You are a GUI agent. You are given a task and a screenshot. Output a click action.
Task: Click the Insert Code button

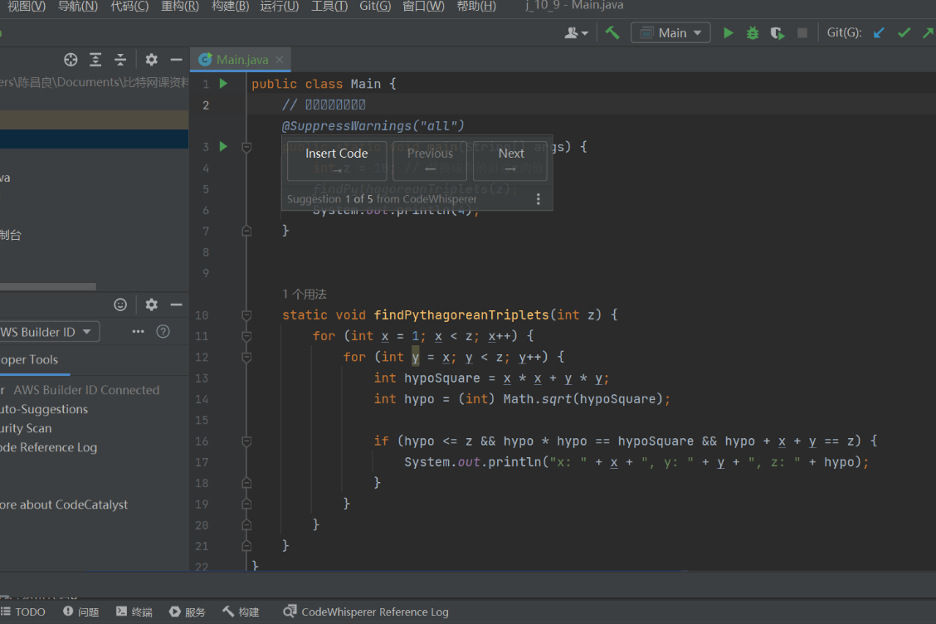(x=336, y=160)
